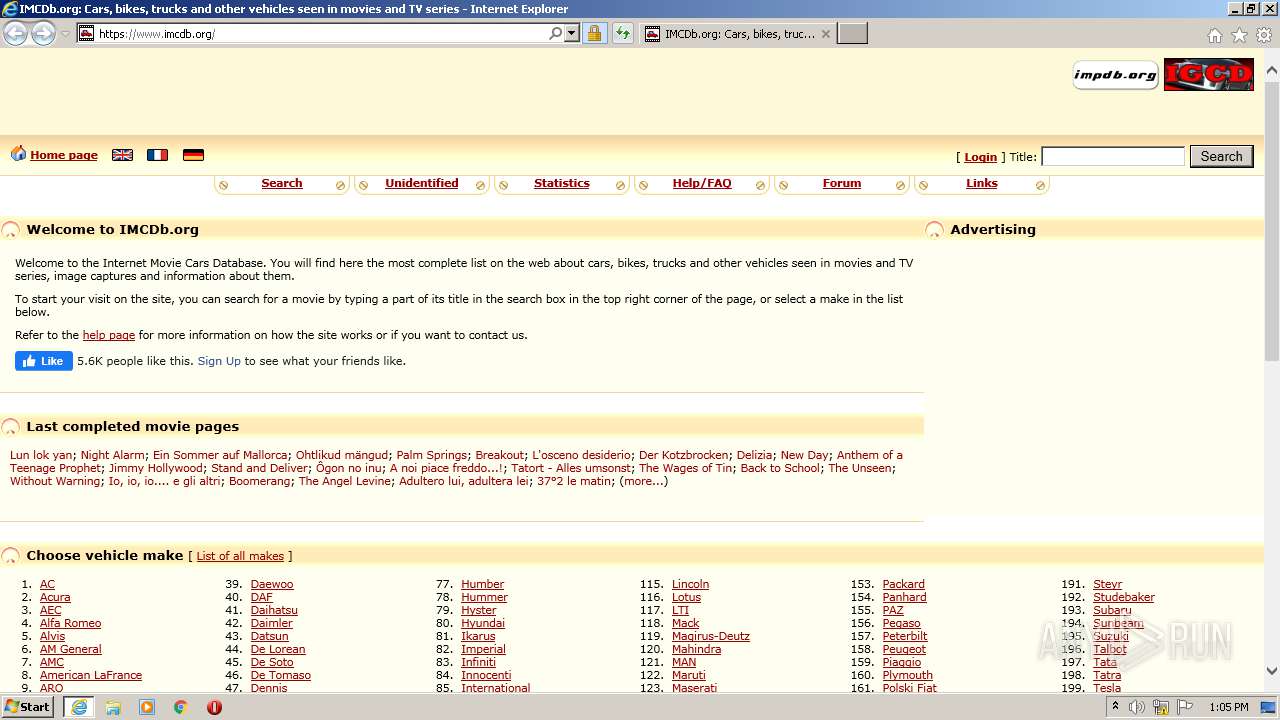The image size is (1280, 720).
Task: Open the Palm Springs movie page
Action: click(432, 455)
